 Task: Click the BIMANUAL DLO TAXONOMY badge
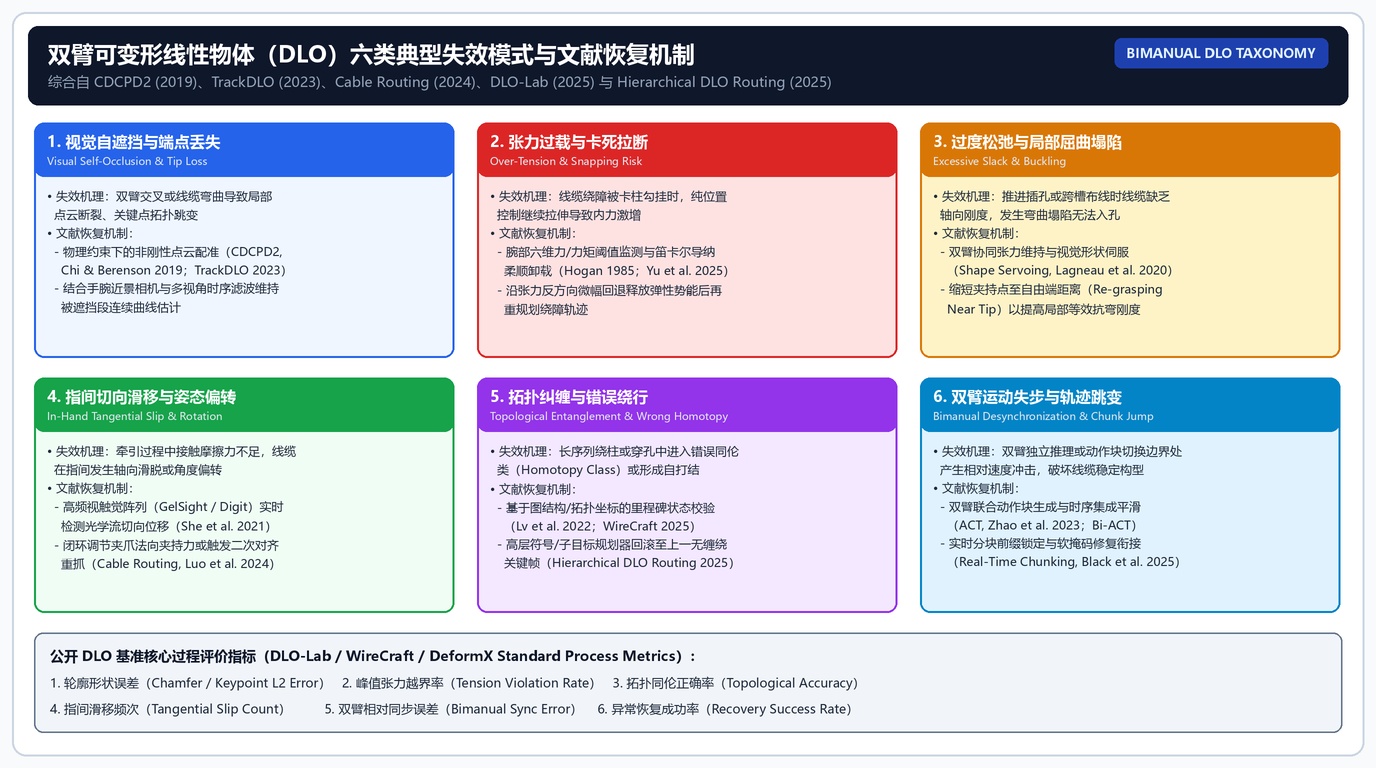pyautogui.click(x=1221, y=53)
